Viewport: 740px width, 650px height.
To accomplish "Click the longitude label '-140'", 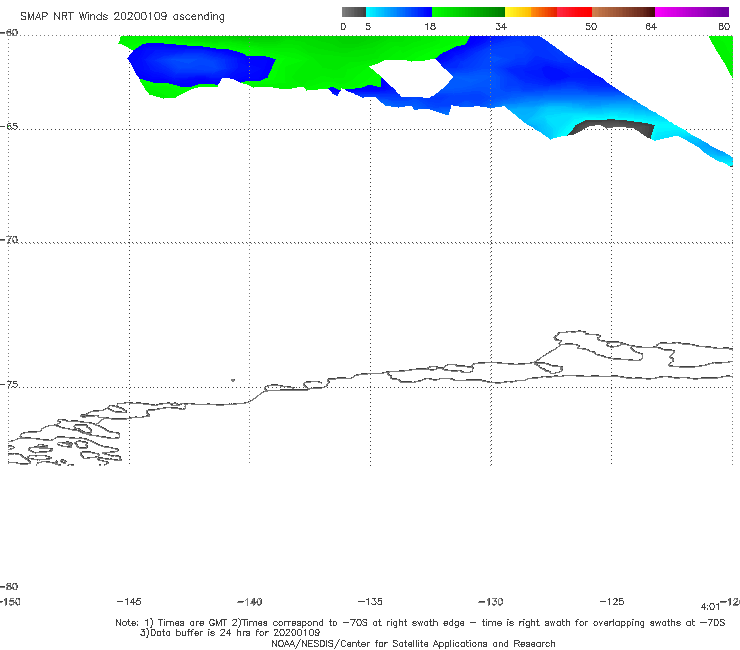I will click(x=250, y=601).
